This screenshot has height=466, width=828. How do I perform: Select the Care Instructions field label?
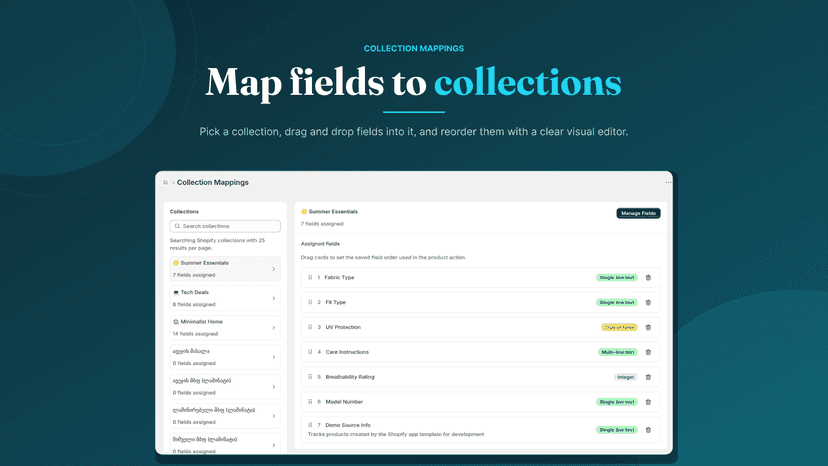[x=347, y=352]
